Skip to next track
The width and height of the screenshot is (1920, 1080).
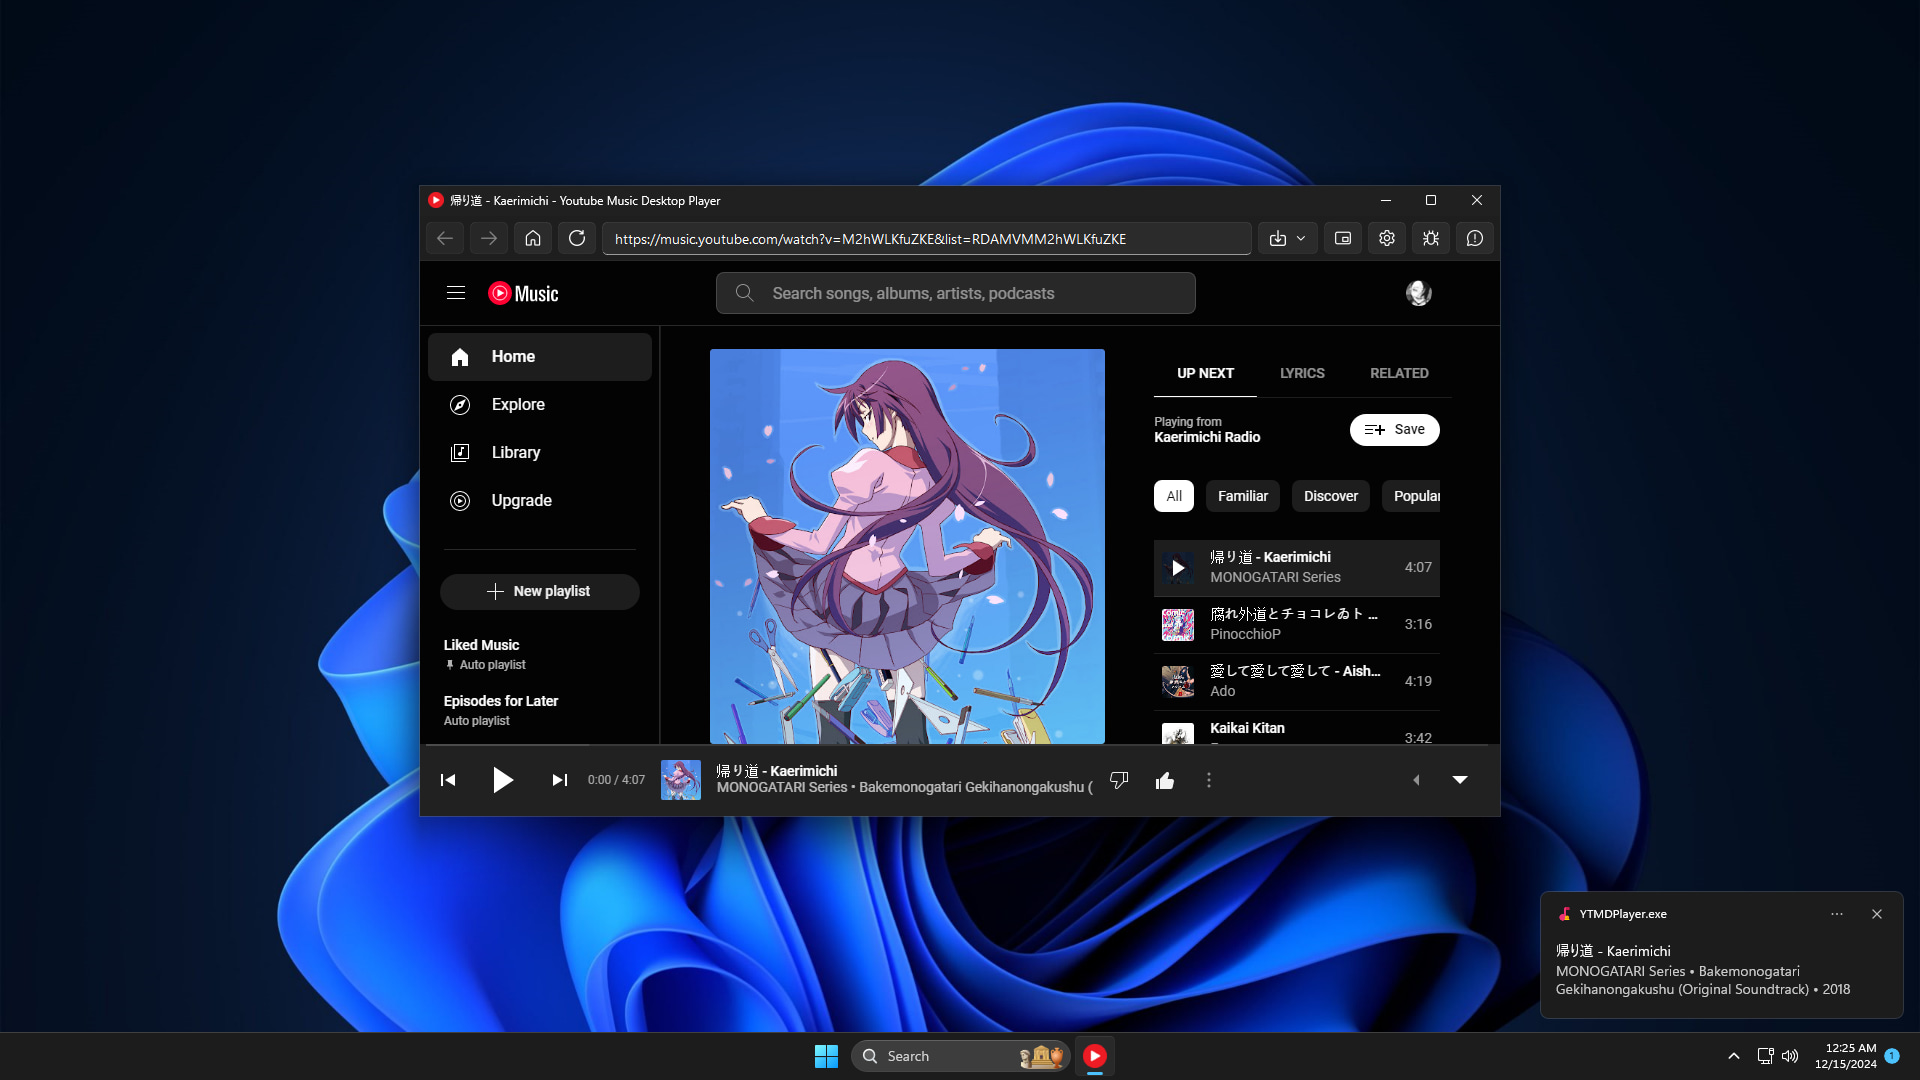pyautogui.click(x=560, y=780)
